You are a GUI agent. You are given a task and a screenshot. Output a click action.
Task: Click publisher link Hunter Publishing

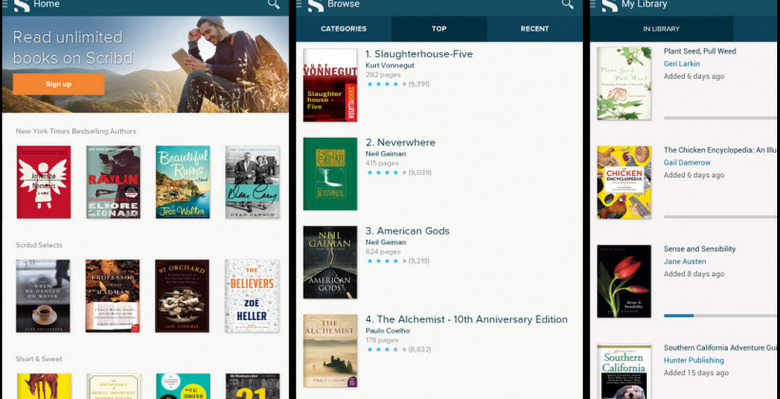tap(693, 360)
